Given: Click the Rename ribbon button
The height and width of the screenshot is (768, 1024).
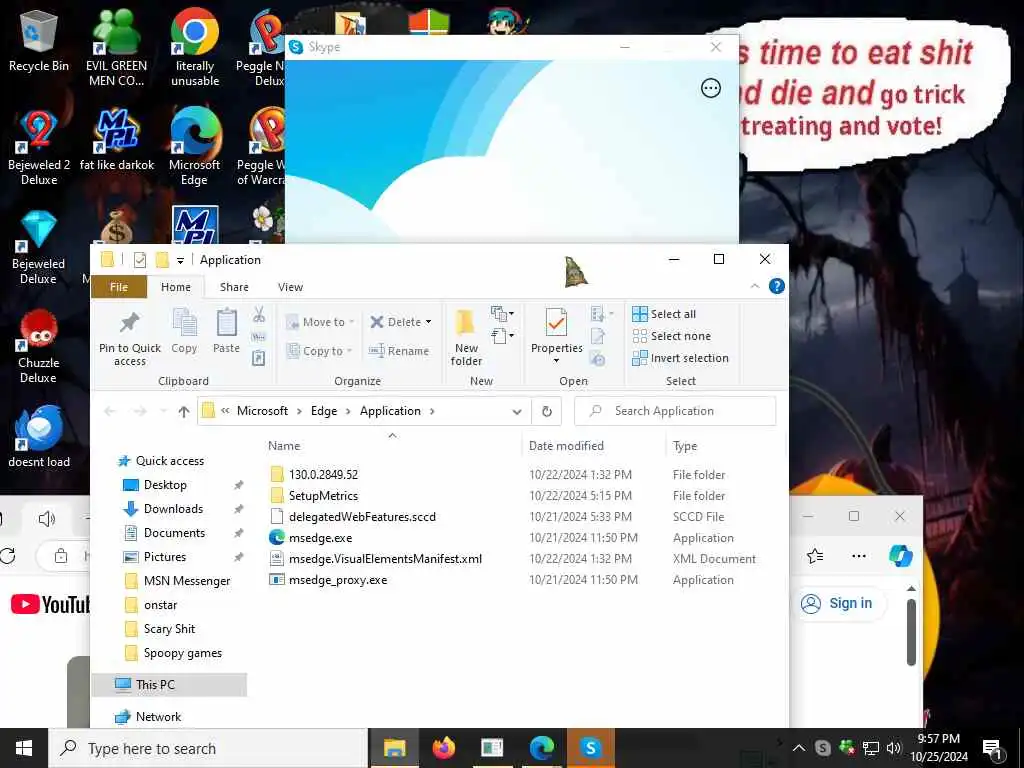Looking at the screenshot, I should tap(399, 351).
